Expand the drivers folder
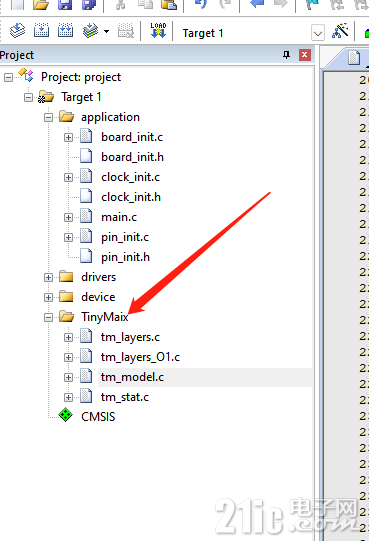369x541 pixels. [48, 277]
